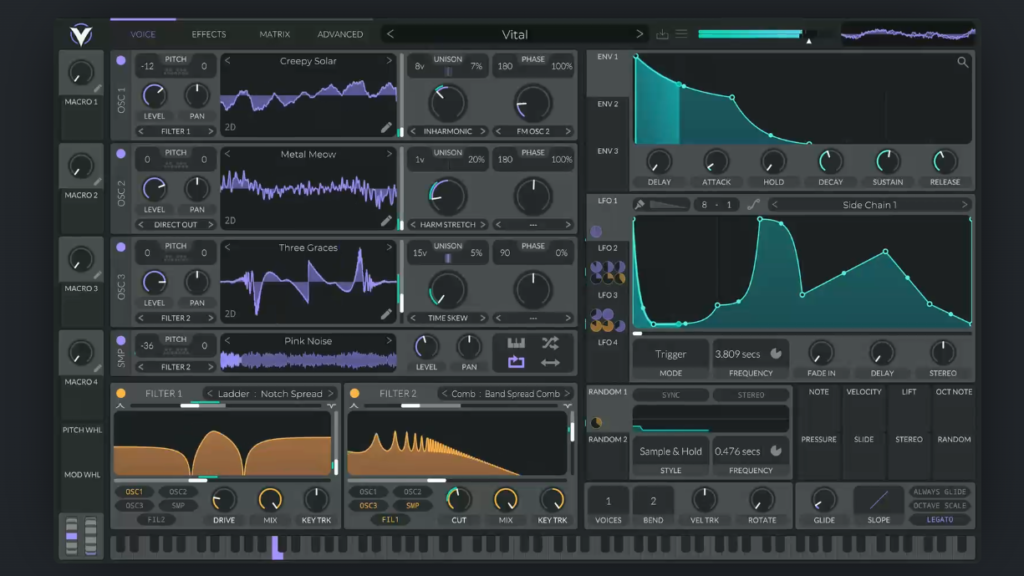Go to next OSC 1 wavetable after Creepy Solar

click(389, 61)
